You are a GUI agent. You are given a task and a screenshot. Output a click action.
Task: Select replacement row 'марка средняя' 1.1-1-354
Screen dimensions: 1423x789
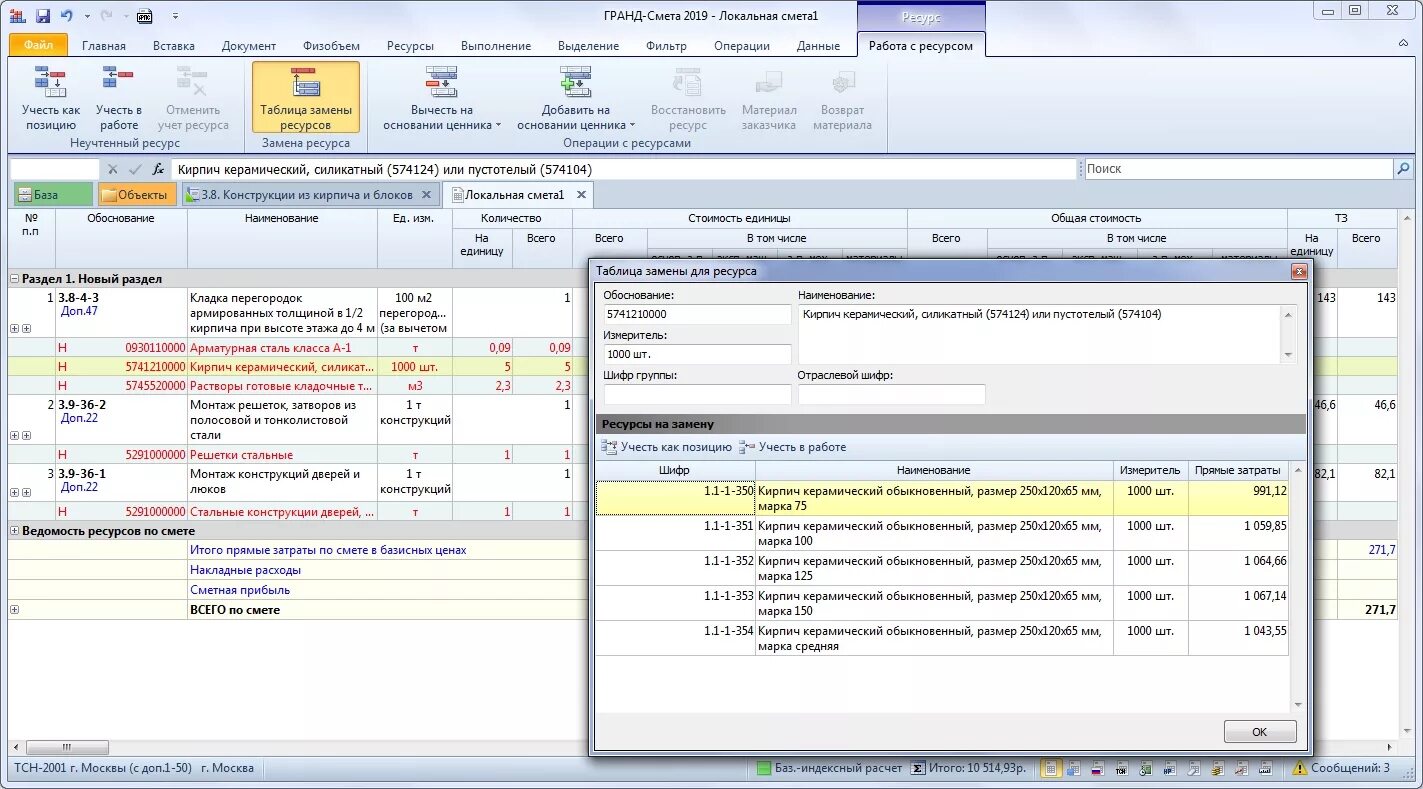point(942,638)
